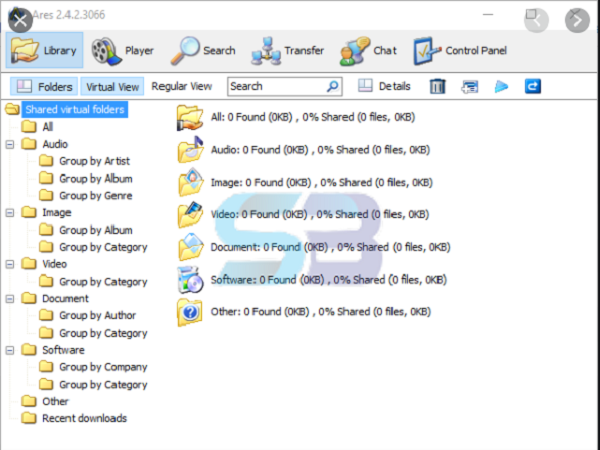Click the add to playlist icon
Image resolution: width=600 pixels, height=450 pixels.
[x=470, y=86]
